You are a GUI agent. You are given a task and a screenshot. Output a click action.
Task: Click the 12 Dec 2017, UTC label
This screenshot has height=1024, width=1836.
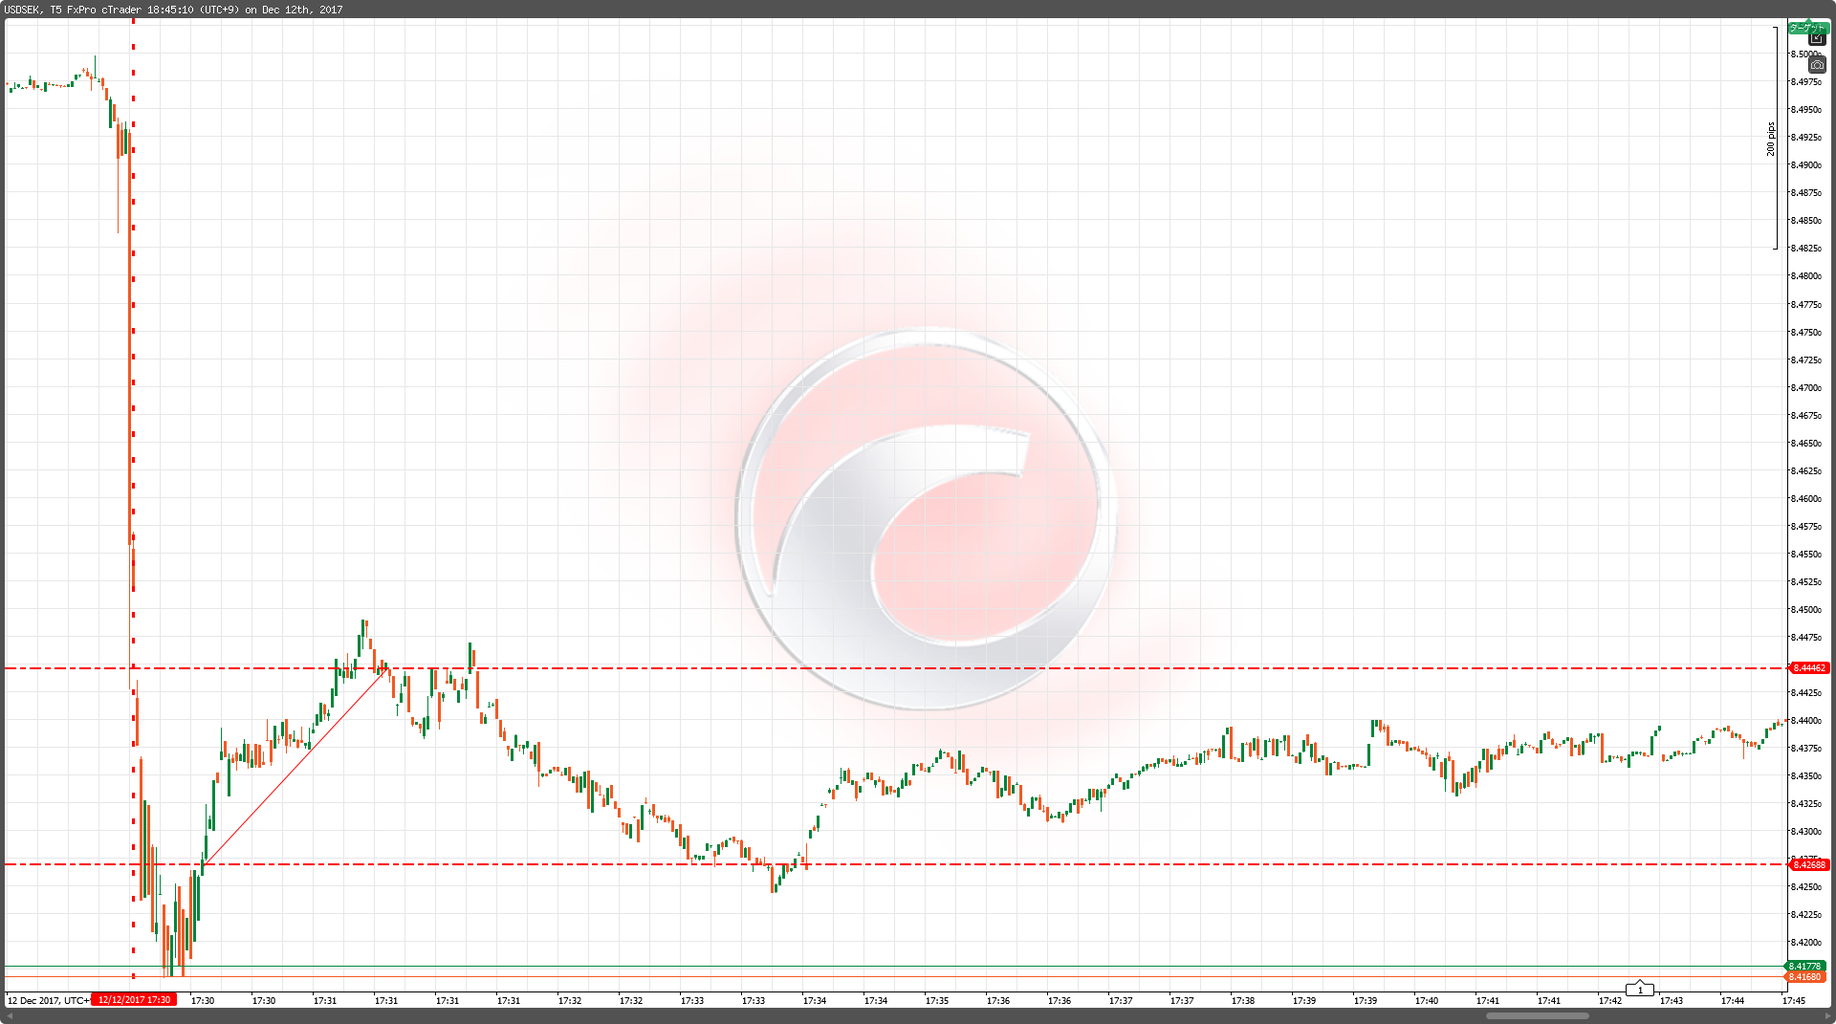[x=49, y=1000]
